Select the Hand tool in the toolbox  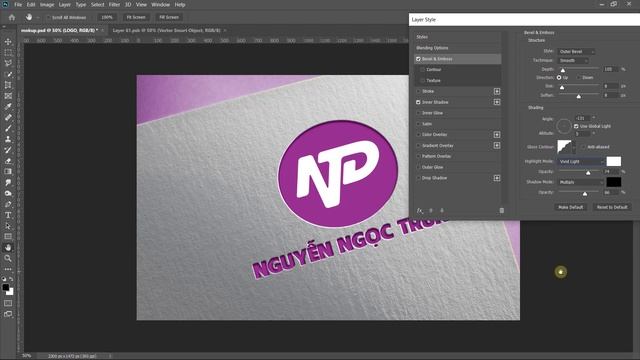[8, 247]
